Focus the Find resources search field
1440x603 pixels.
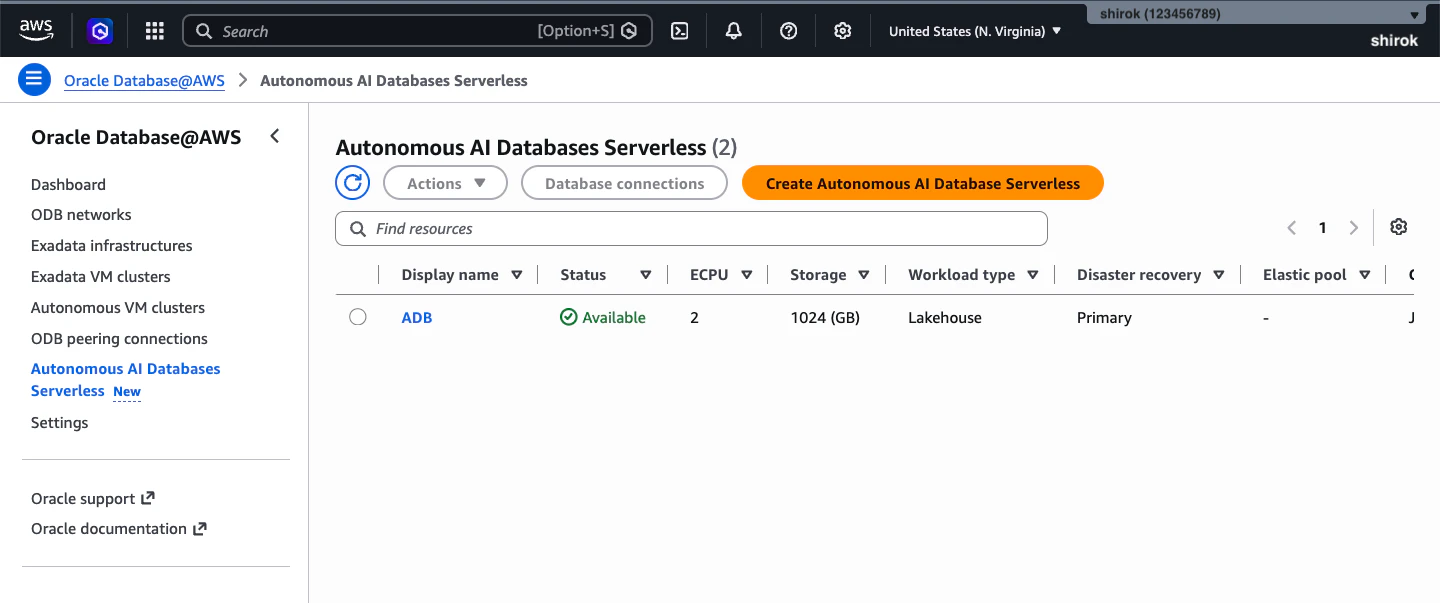691,228
